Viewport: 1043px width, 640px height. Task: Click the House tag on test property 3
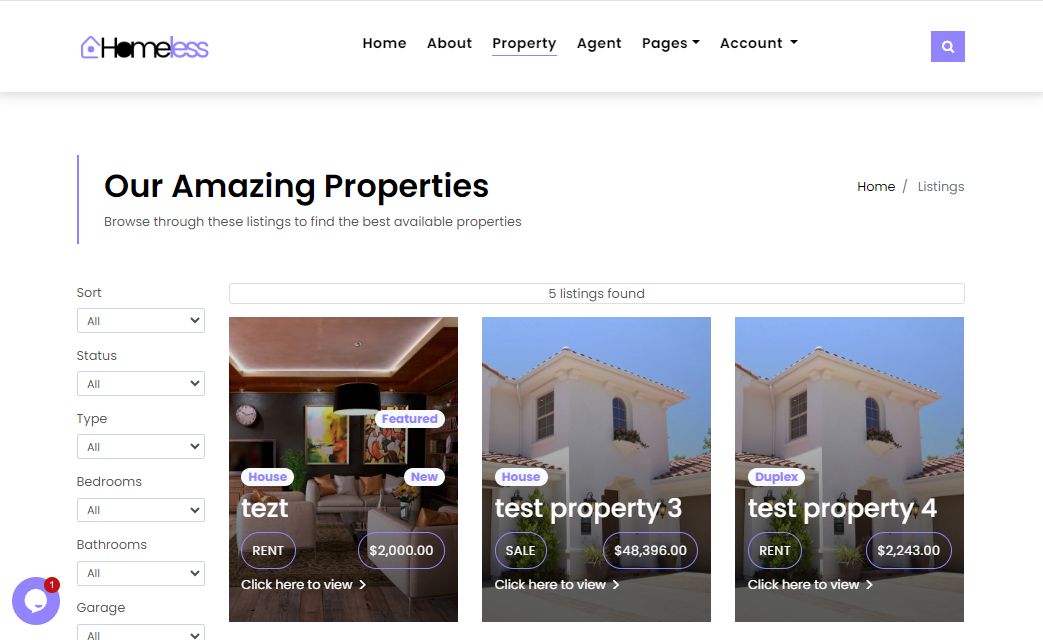pyautogui.click(x=521, y=476)
